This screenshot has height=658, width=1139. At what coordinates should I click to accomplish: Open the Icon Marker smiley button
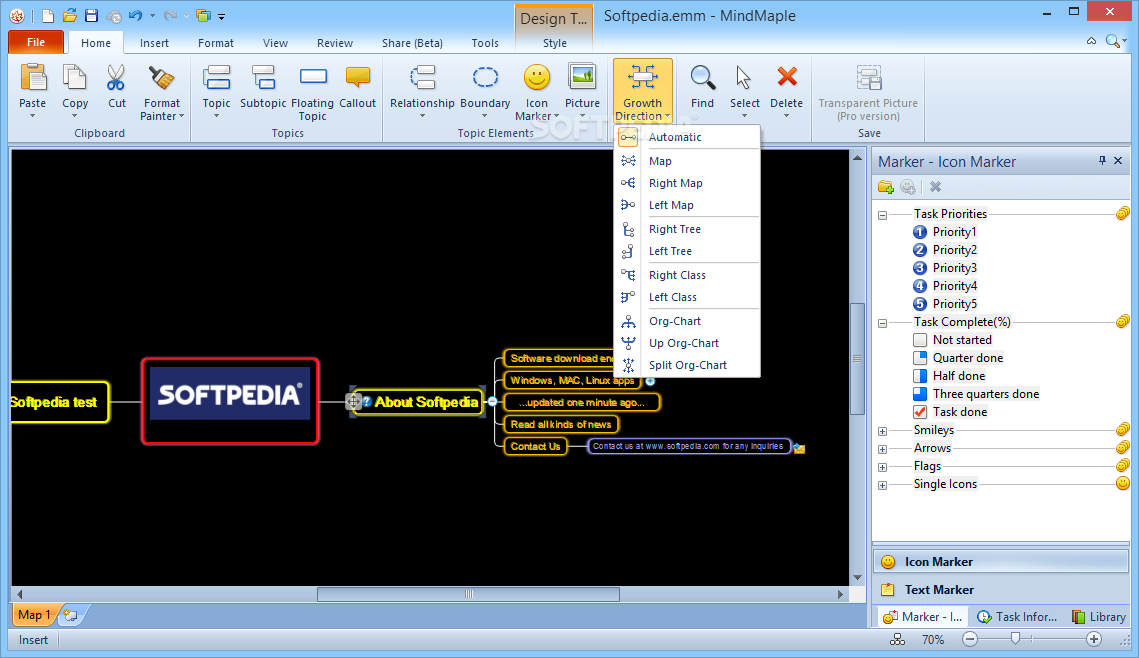pos(537,78)
